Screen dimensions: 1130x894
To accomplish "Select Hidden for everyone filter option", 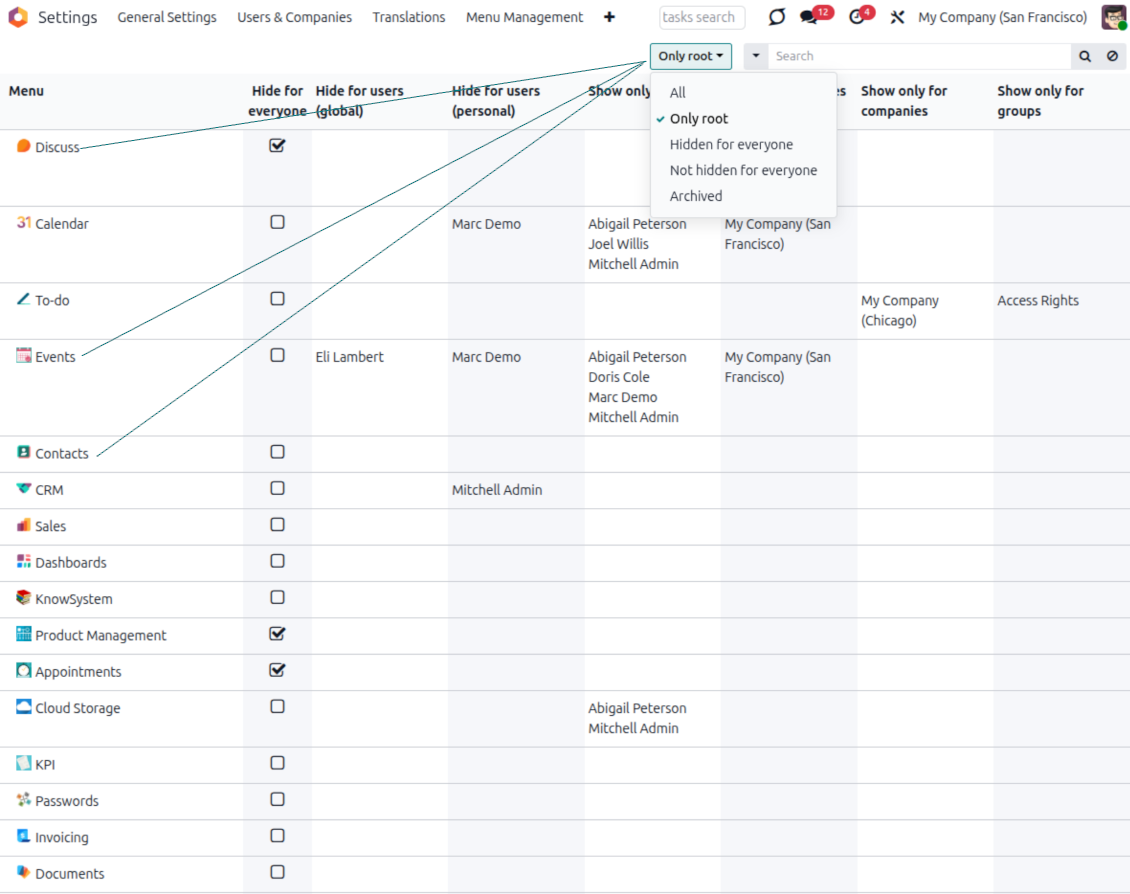I will [731, 144].
